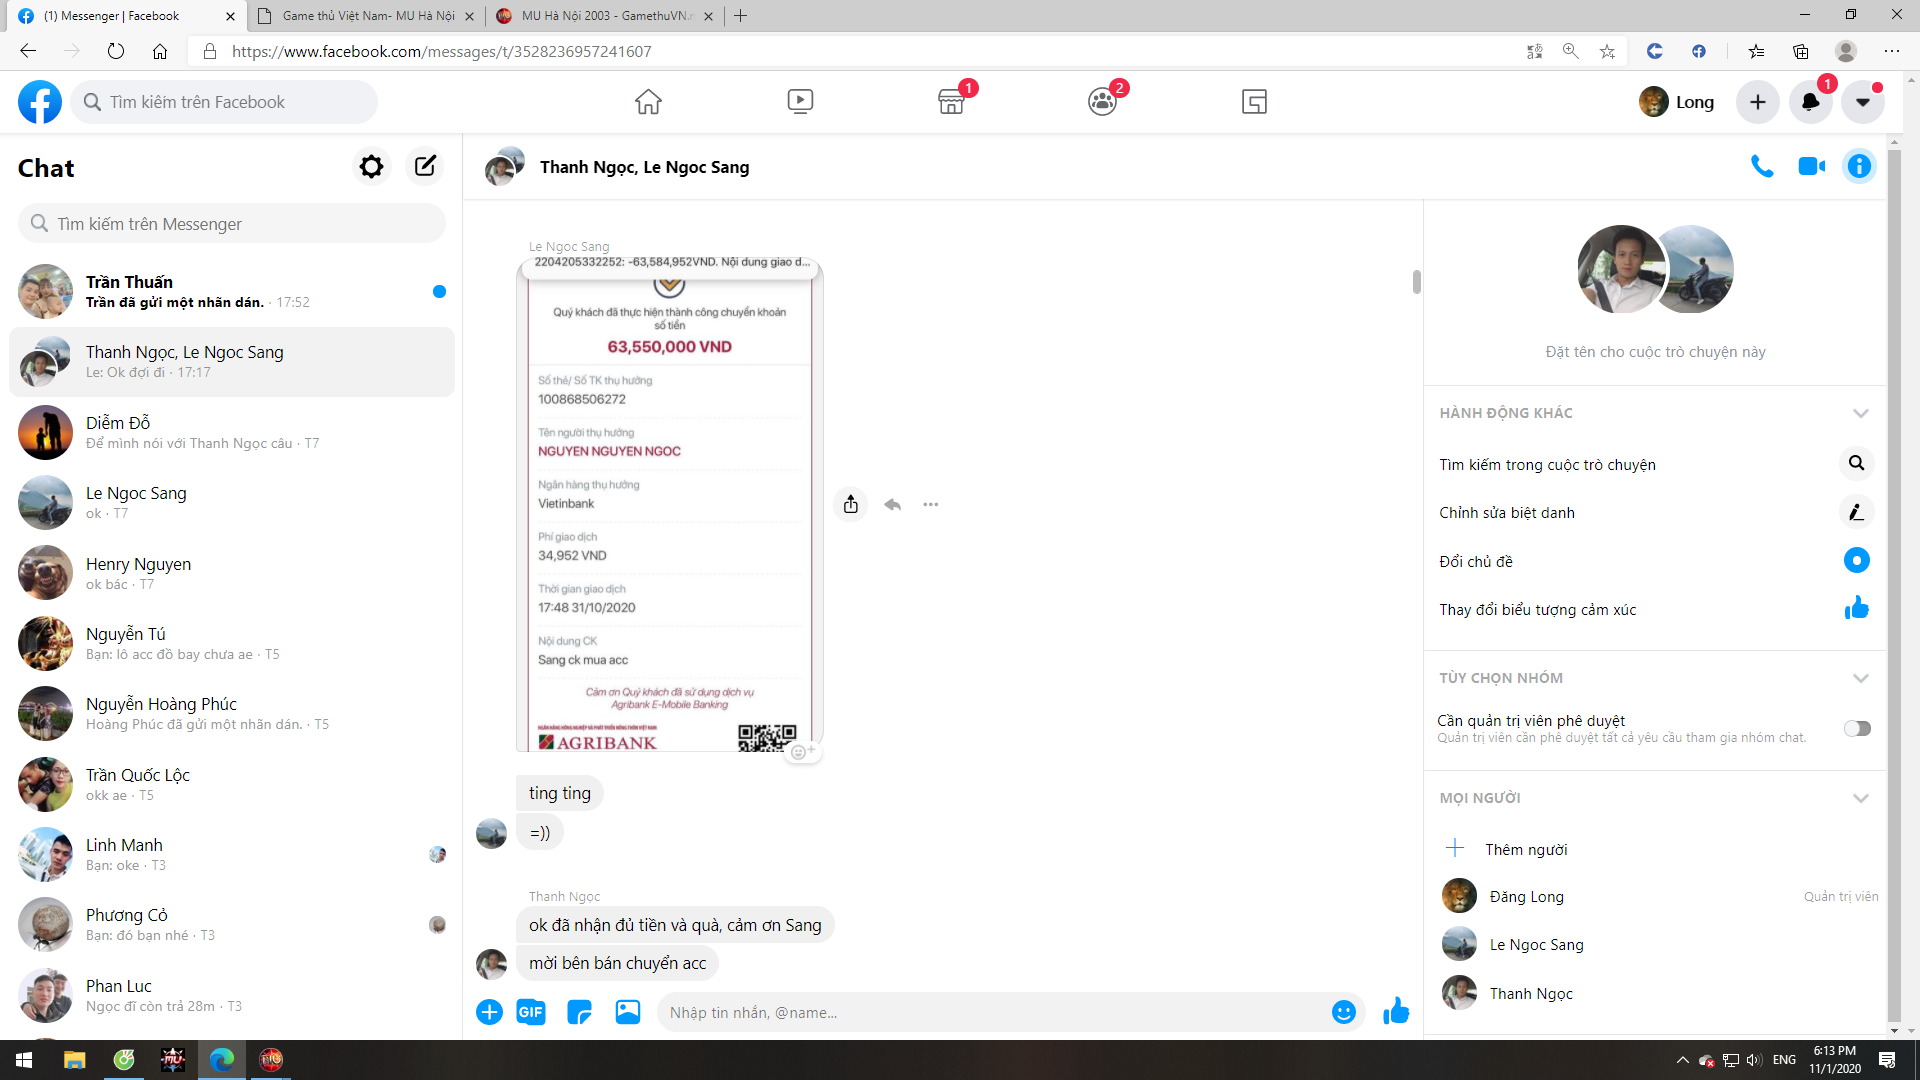Attach a photo using image icon
Viewport: 1920px width, 1080px height.
click(628, 1012)
